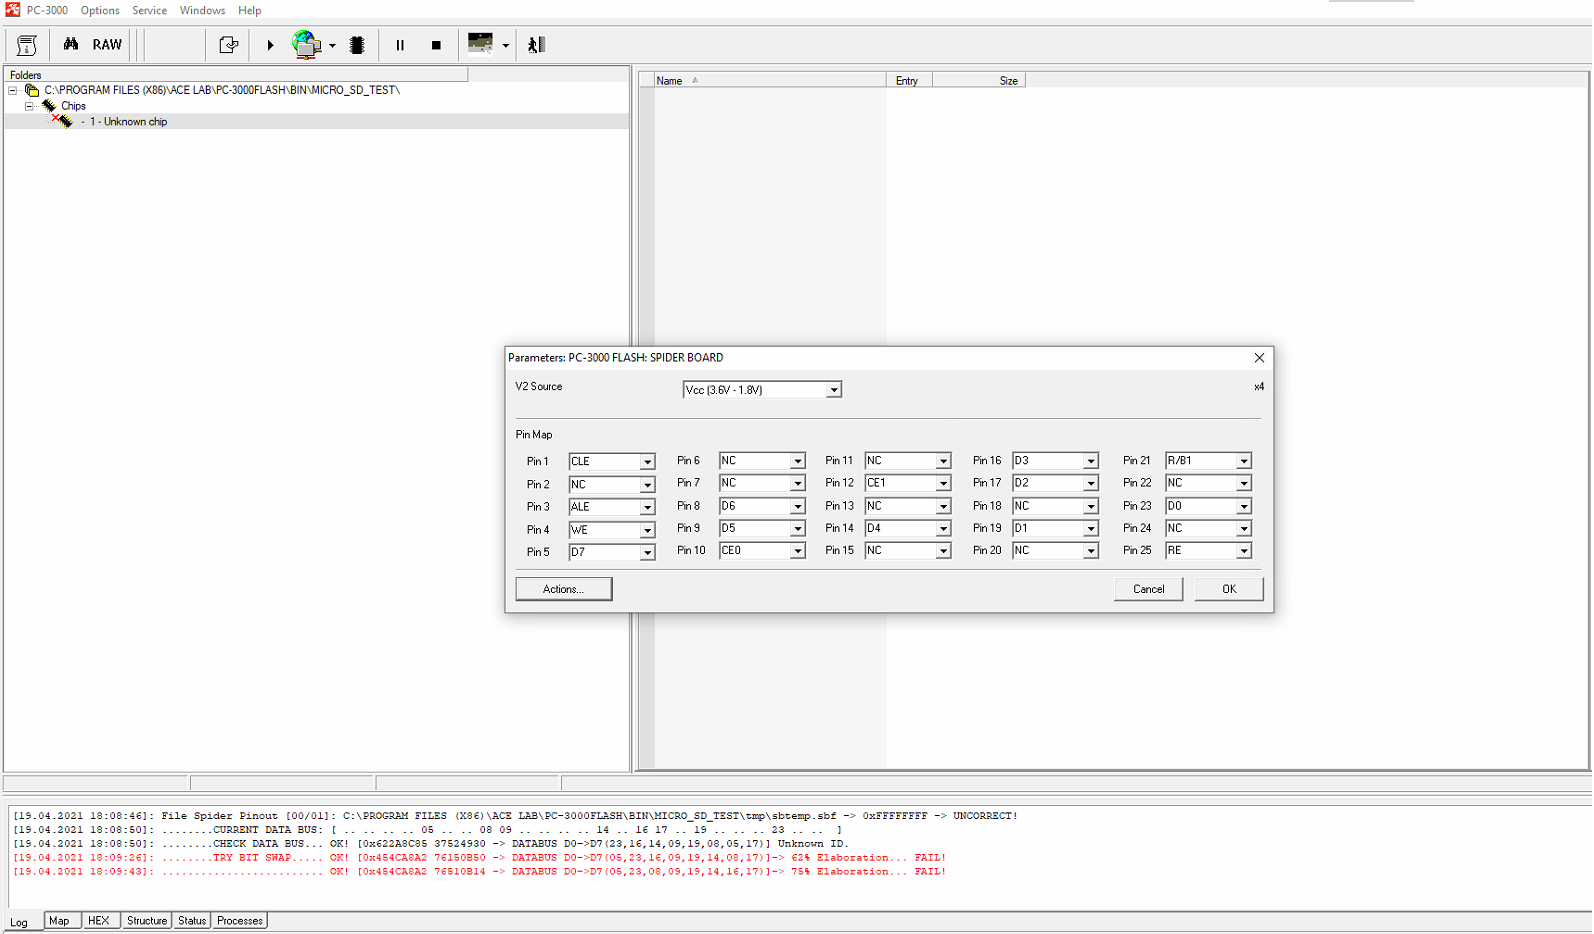Switch to the HEX tab
Image resolution: width=1594 pixels, height=934 pixels.
coord(98,921)
